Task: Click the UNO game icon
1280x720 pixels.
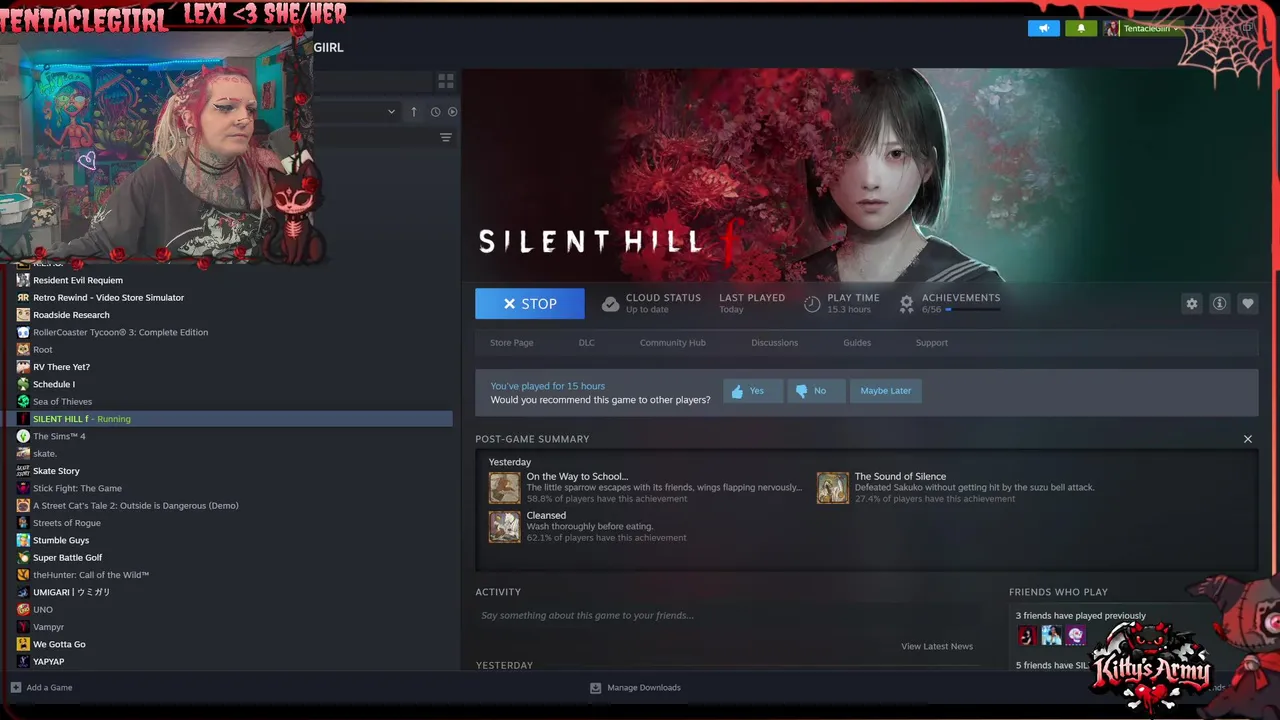Action: coord(23,610)
